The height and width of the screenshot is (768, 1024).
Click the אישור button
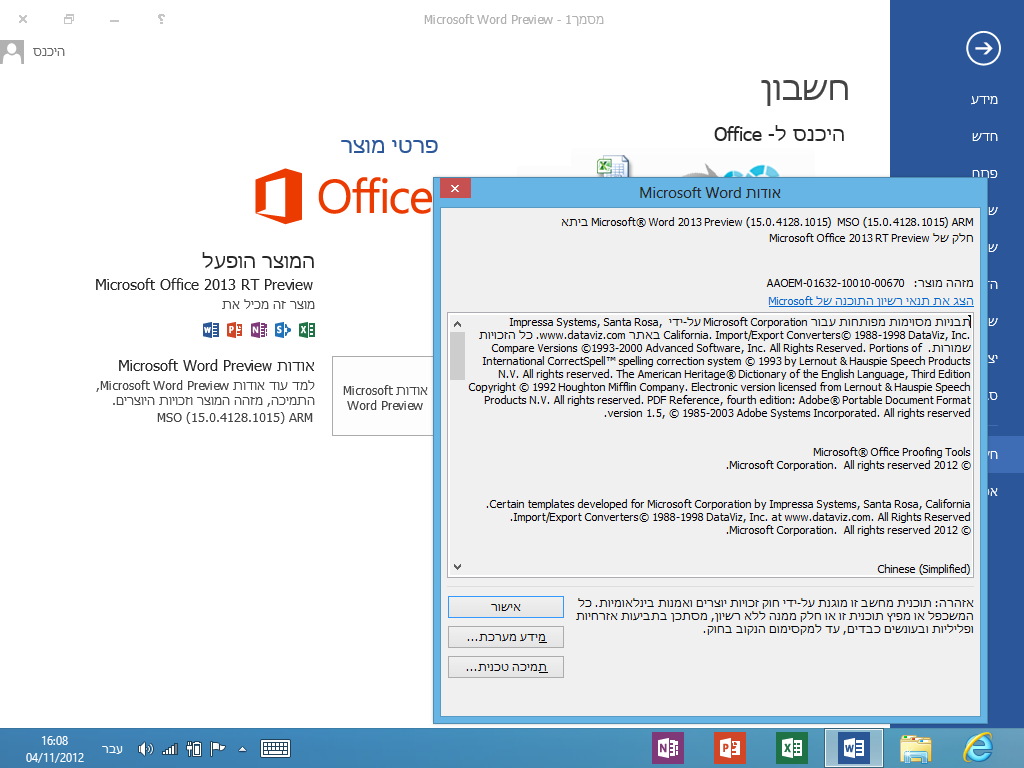pos(505,607)
